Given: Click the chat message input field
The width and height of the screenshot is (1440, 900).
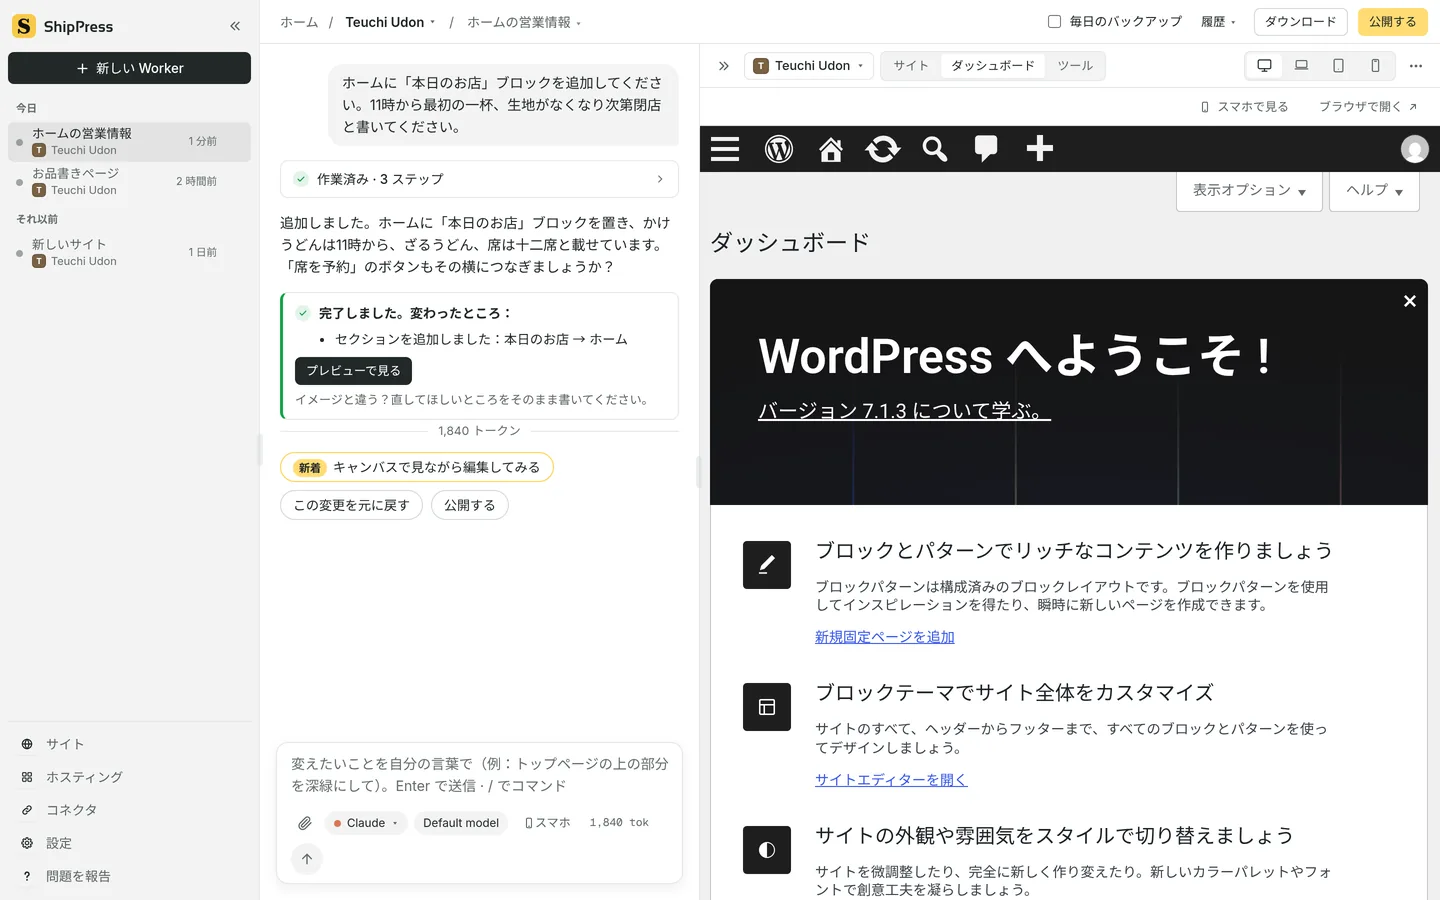Looking at the screenshot, I should click(479, 775).
